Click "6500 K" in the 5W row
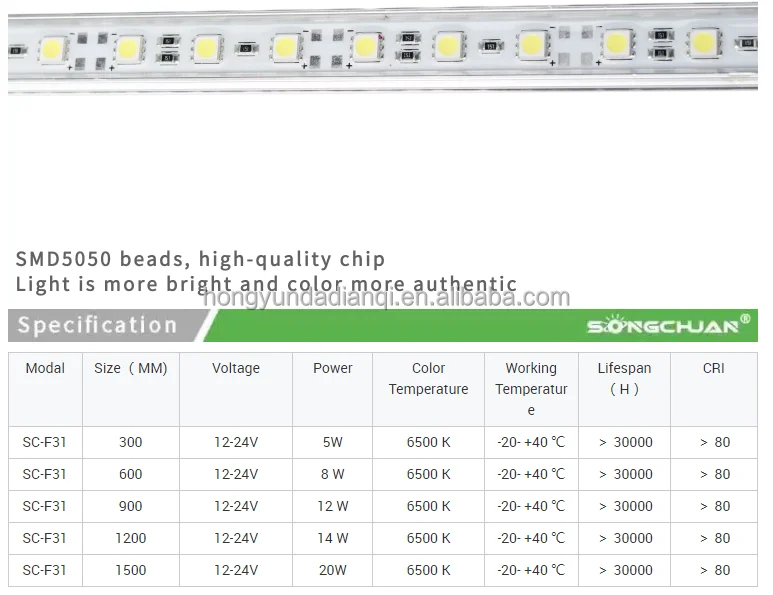 [x=428, y=442]
